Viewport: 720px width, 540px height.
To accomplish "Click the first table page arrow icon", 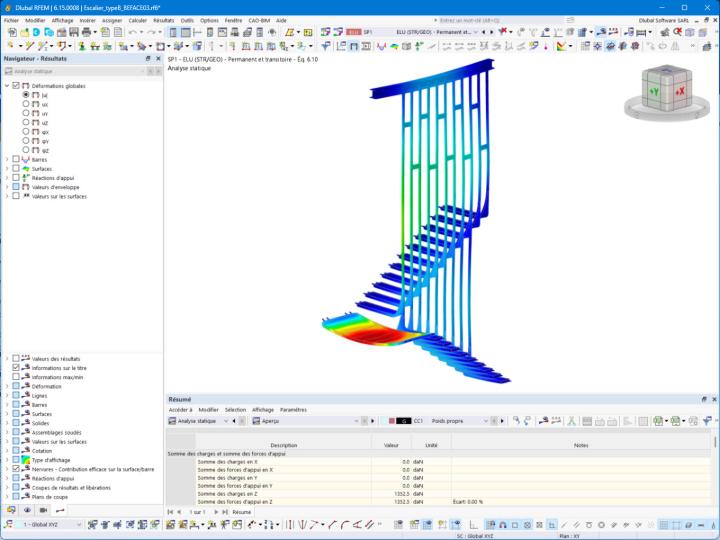I will (170, 512).
